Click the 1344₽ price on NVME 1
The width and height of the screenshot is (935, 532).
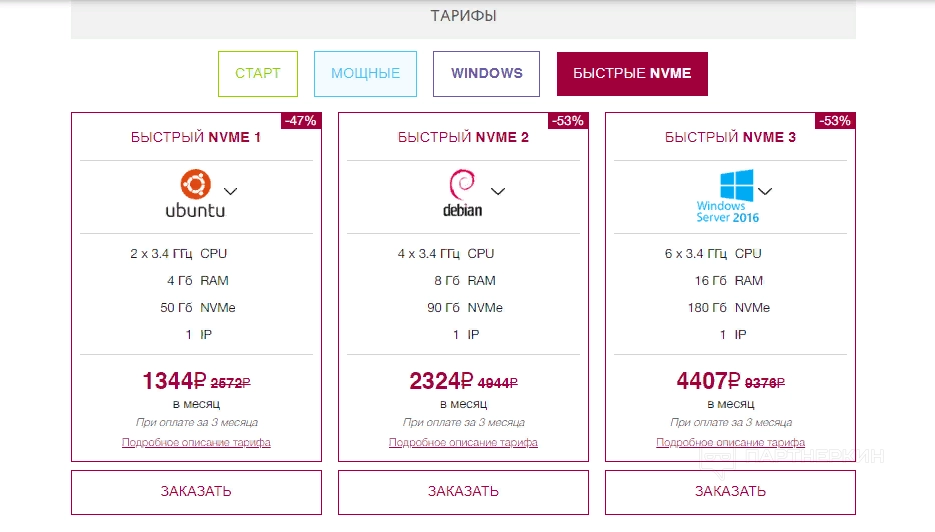tap(174, 381)
